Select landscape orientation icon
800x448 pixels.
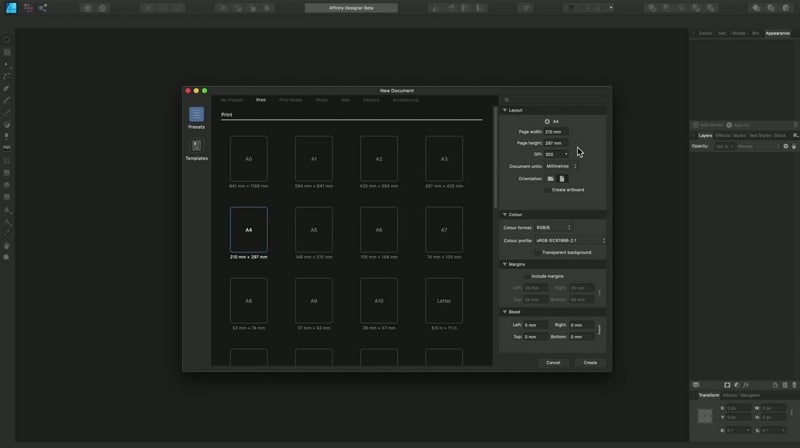tap(551, 179)
